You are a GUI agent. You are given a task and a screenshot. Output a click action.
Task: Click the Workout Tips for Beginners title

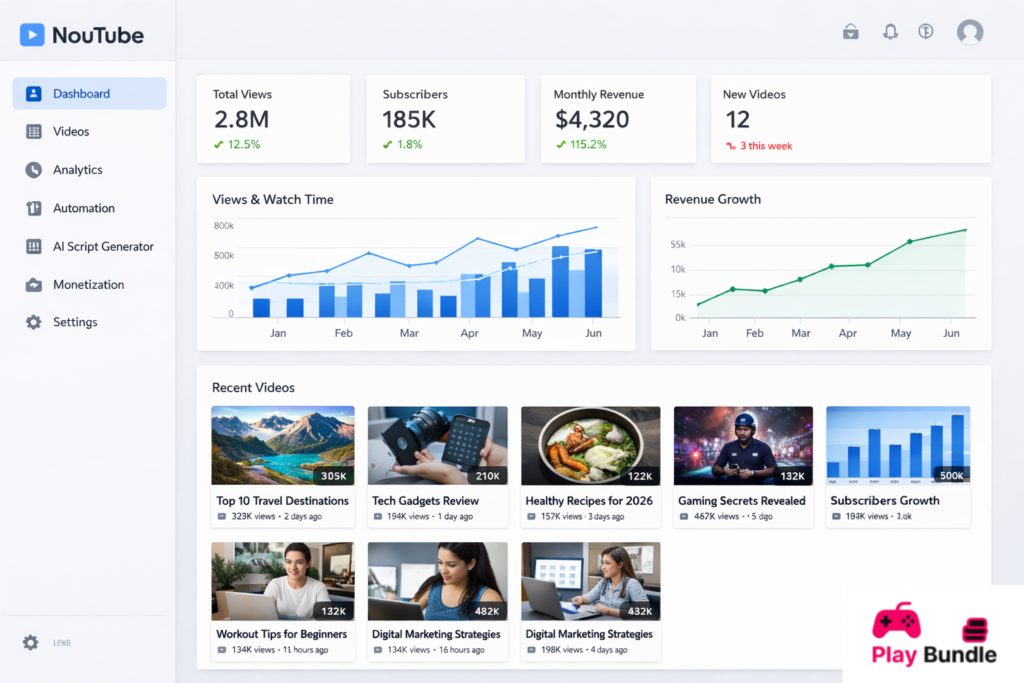[x=282, y=634]
